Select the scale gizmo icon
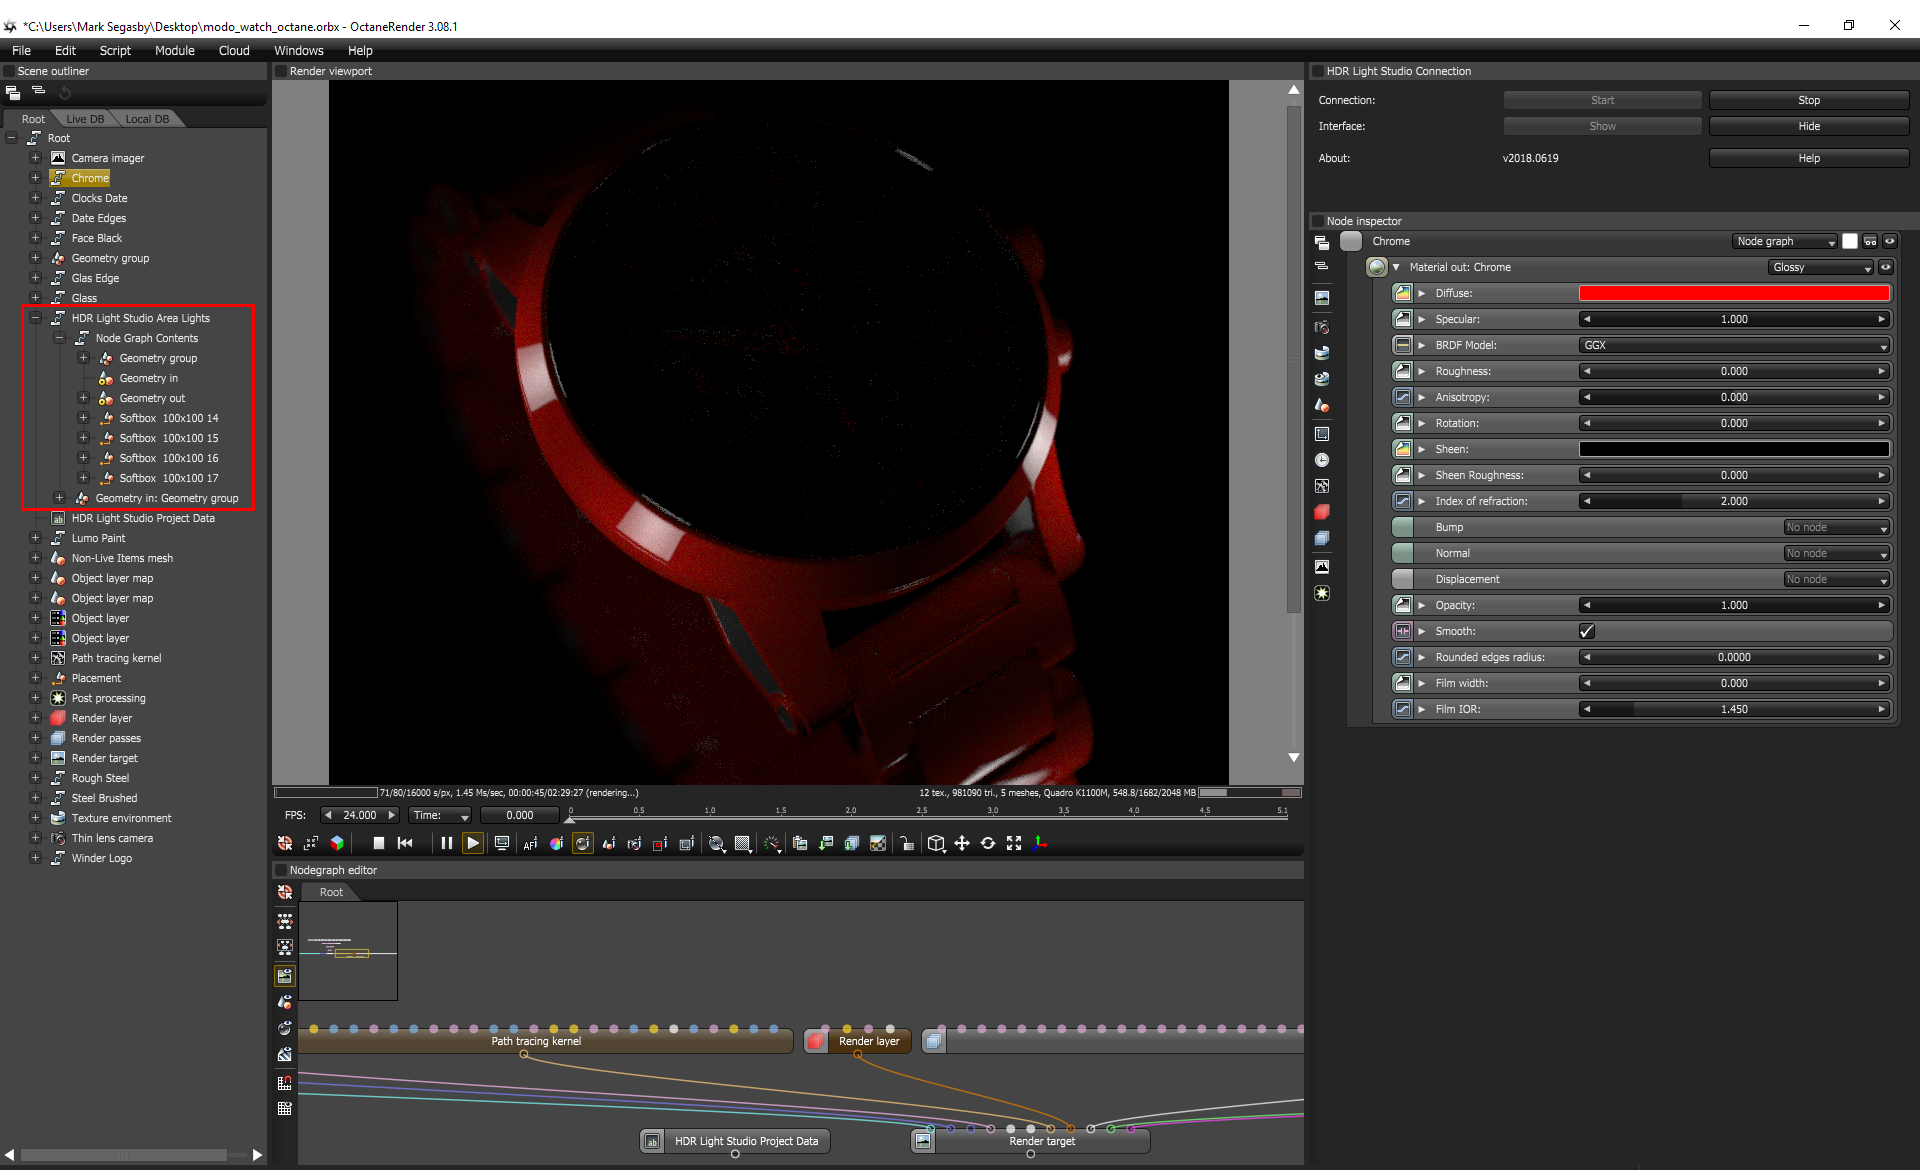1920x1170 pixels. (1014, 843)
